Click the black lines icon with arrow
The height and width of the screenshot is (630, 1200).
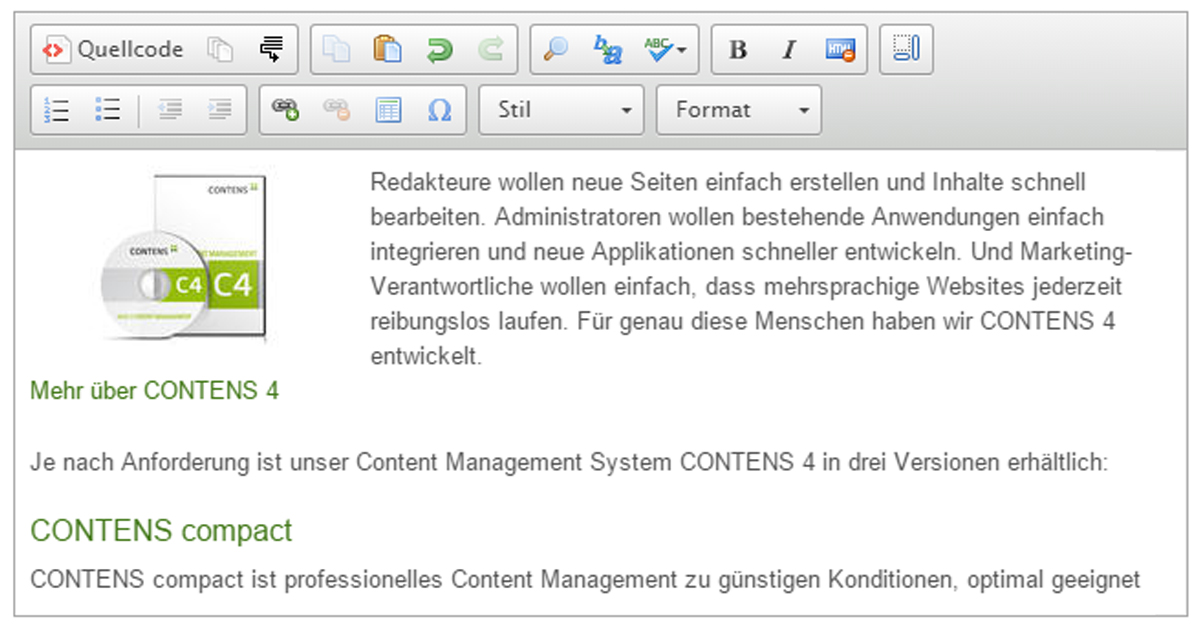coord(270,50)
